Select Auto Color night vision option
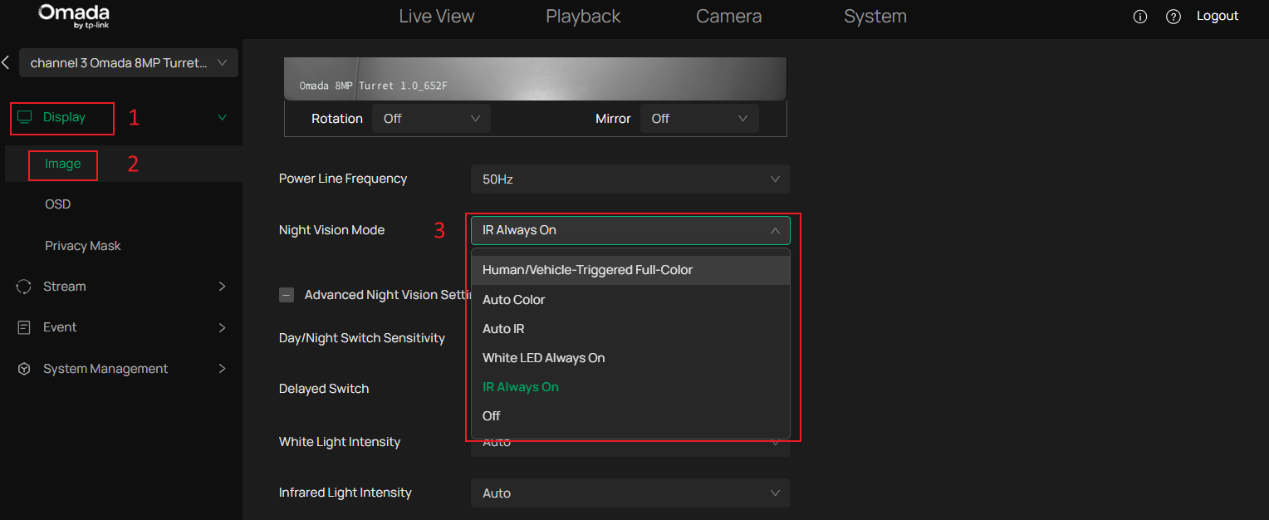This screenshot has height=520, width=1269. pyautogui.click(x=631, y=300)
